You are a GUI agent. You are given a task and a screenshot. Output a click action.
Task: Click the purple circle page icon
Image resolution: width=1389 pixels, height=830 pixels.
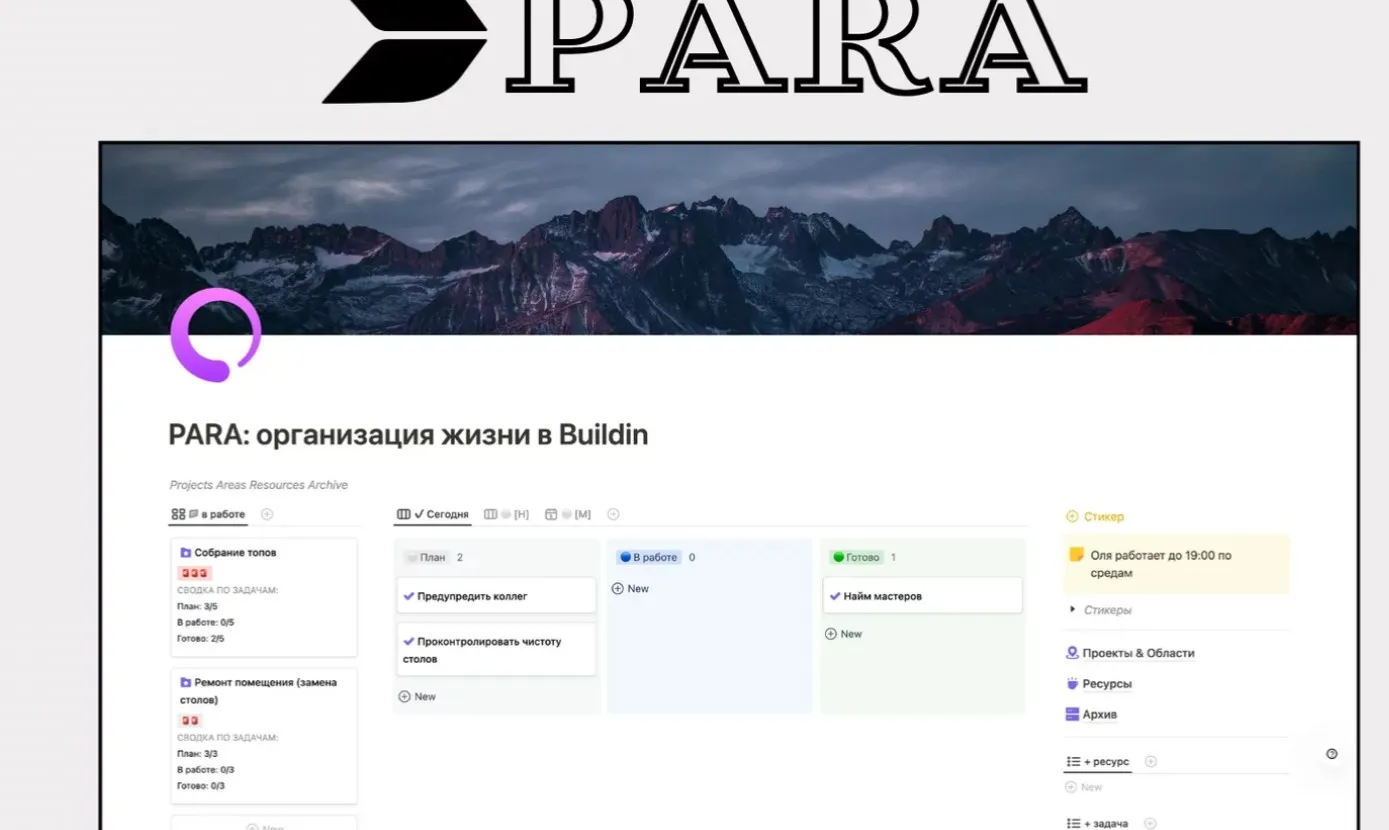pos(215,335)
